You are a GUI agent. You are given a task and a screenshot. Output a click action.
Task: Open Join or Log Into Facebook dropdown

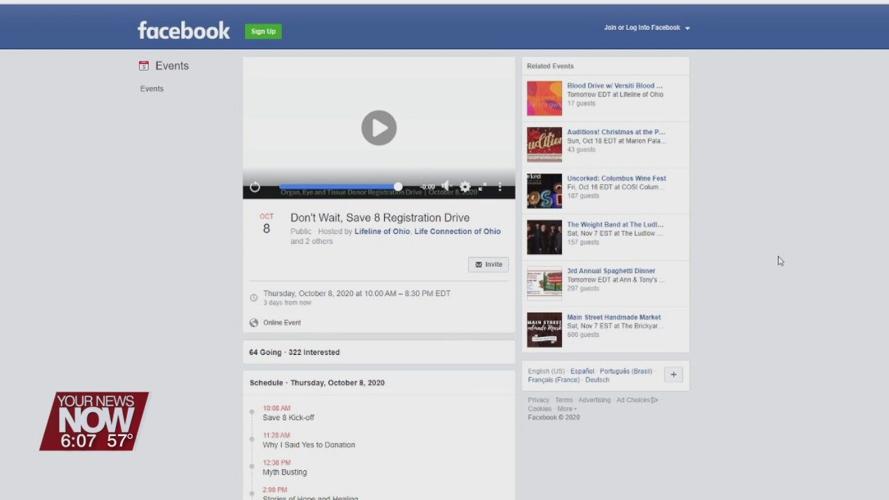(x=646, y=28)
